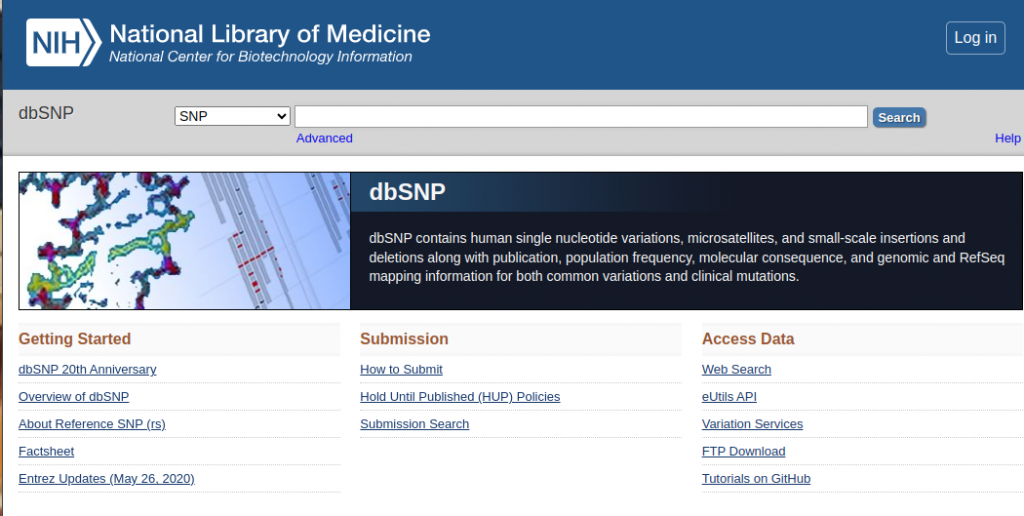Click the dbSNP header label
This screenshot has height=516, width=1024.
(x=46, y=113)
